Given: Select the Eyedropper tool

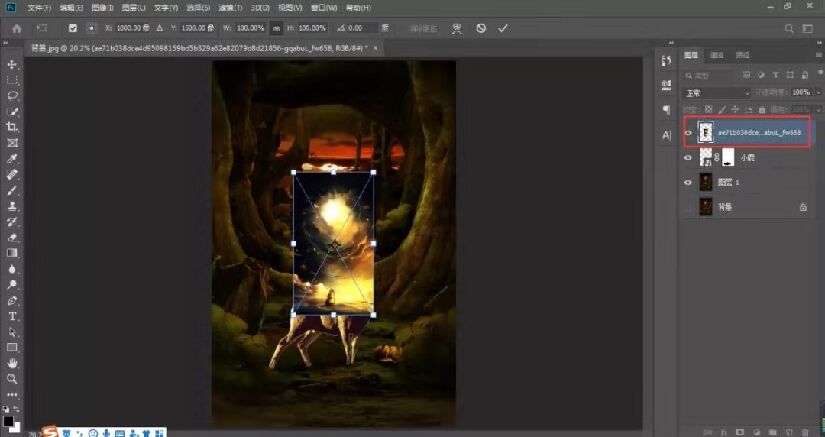Looking at the screenshot, I should pos(12,158).
